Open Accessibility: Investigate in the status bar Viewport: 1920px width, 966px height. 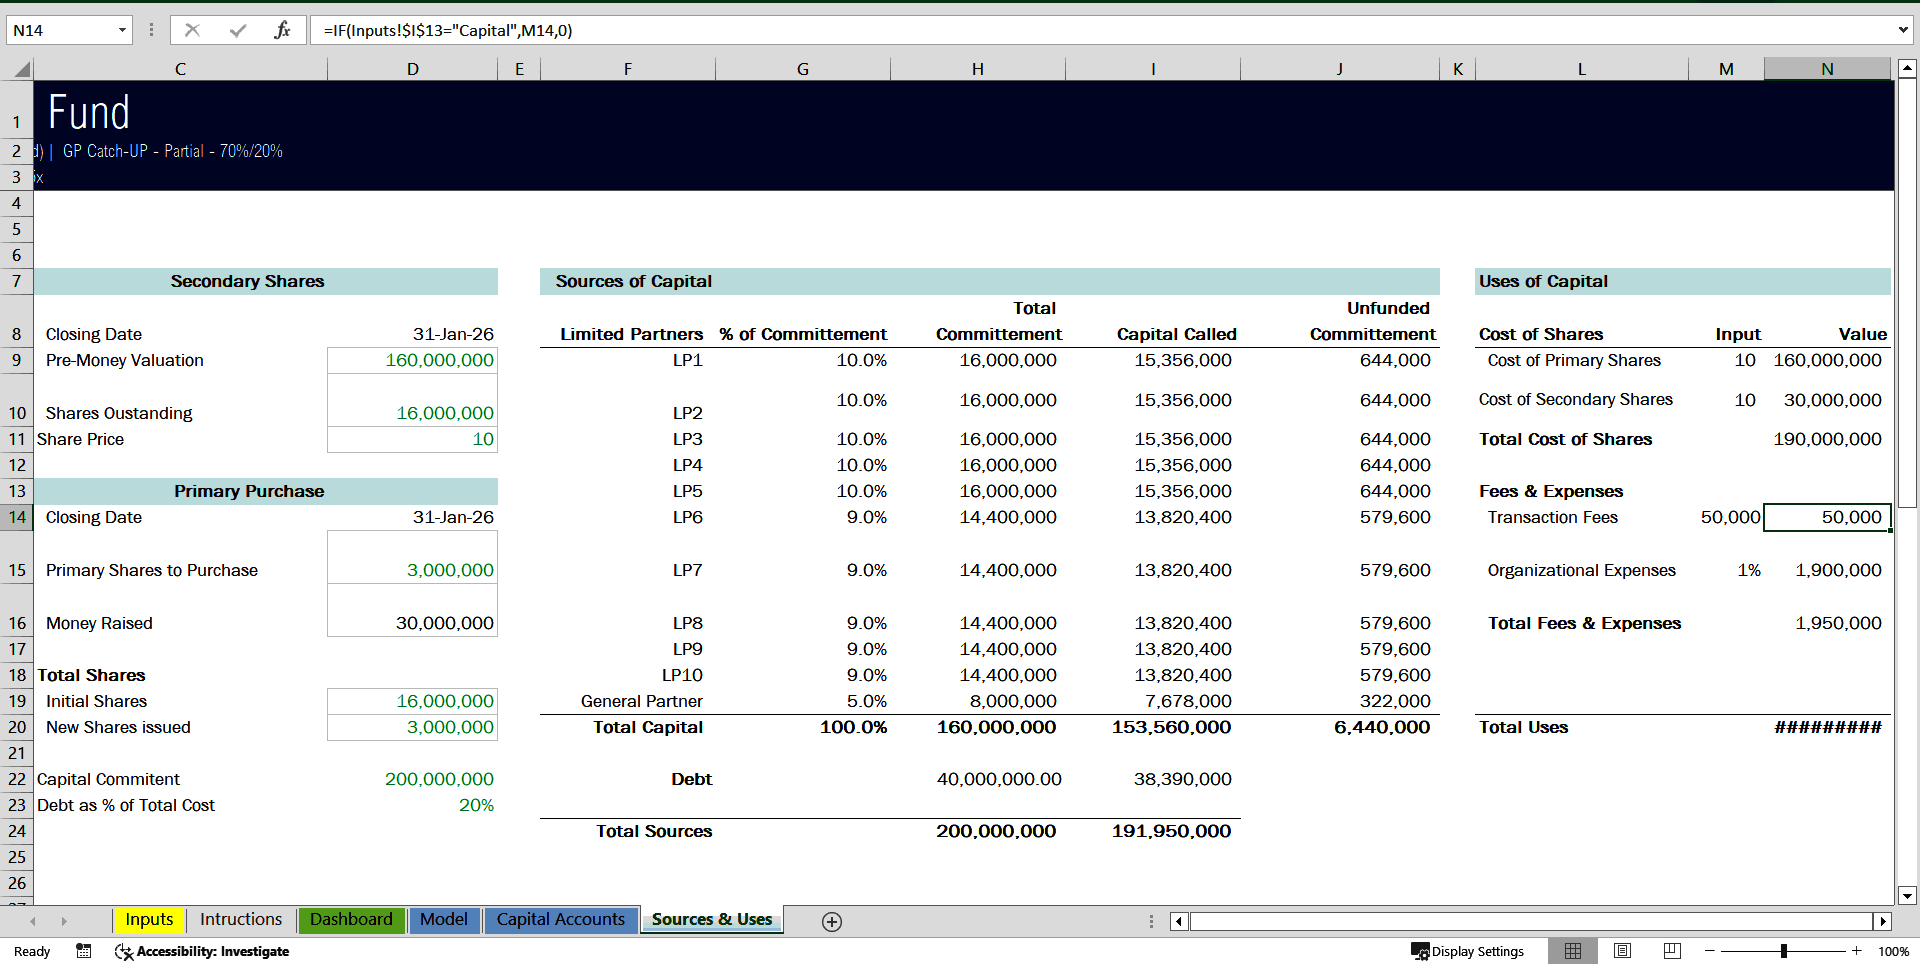point(202,951)
